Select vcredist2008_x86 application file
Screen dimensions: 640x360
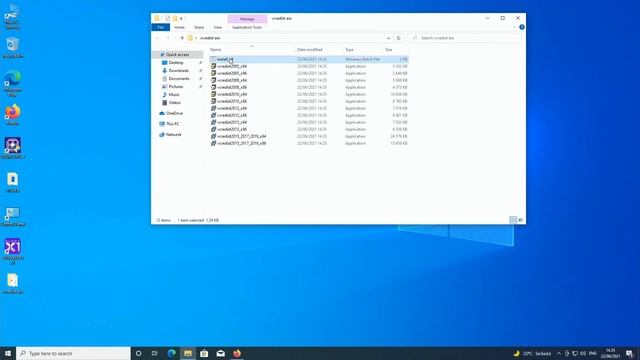(309, 87)
